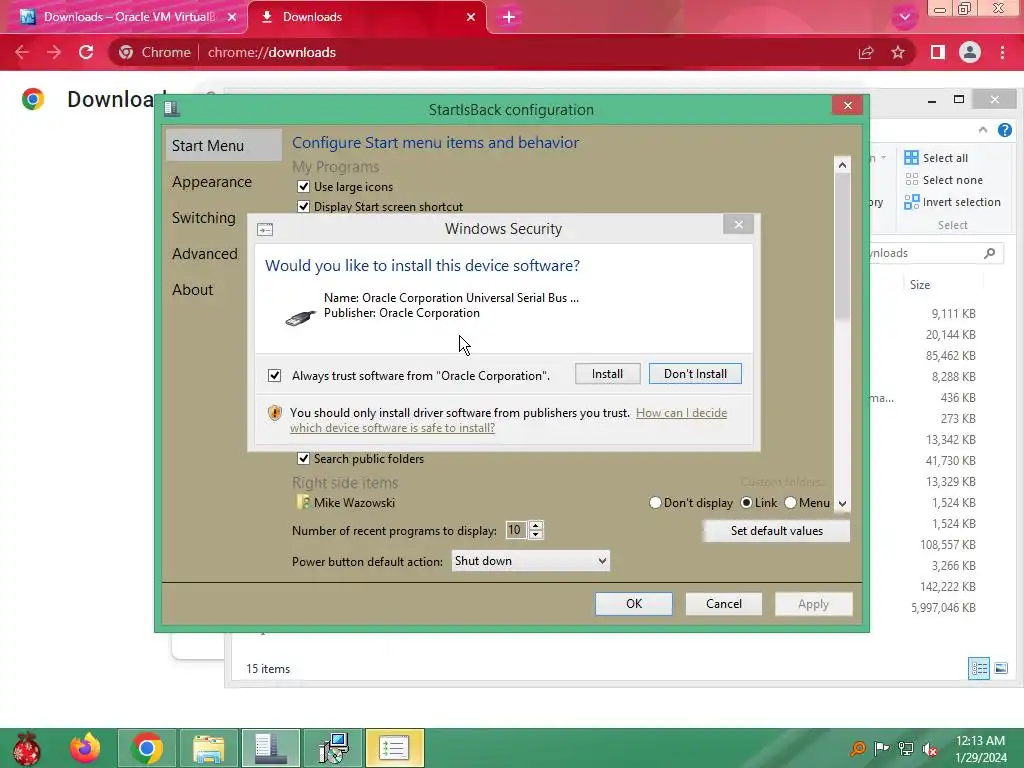Toggle Display Start screen shortcut checkbox
The width and height of the screenshot is (1024, 768).
point(303,206)
